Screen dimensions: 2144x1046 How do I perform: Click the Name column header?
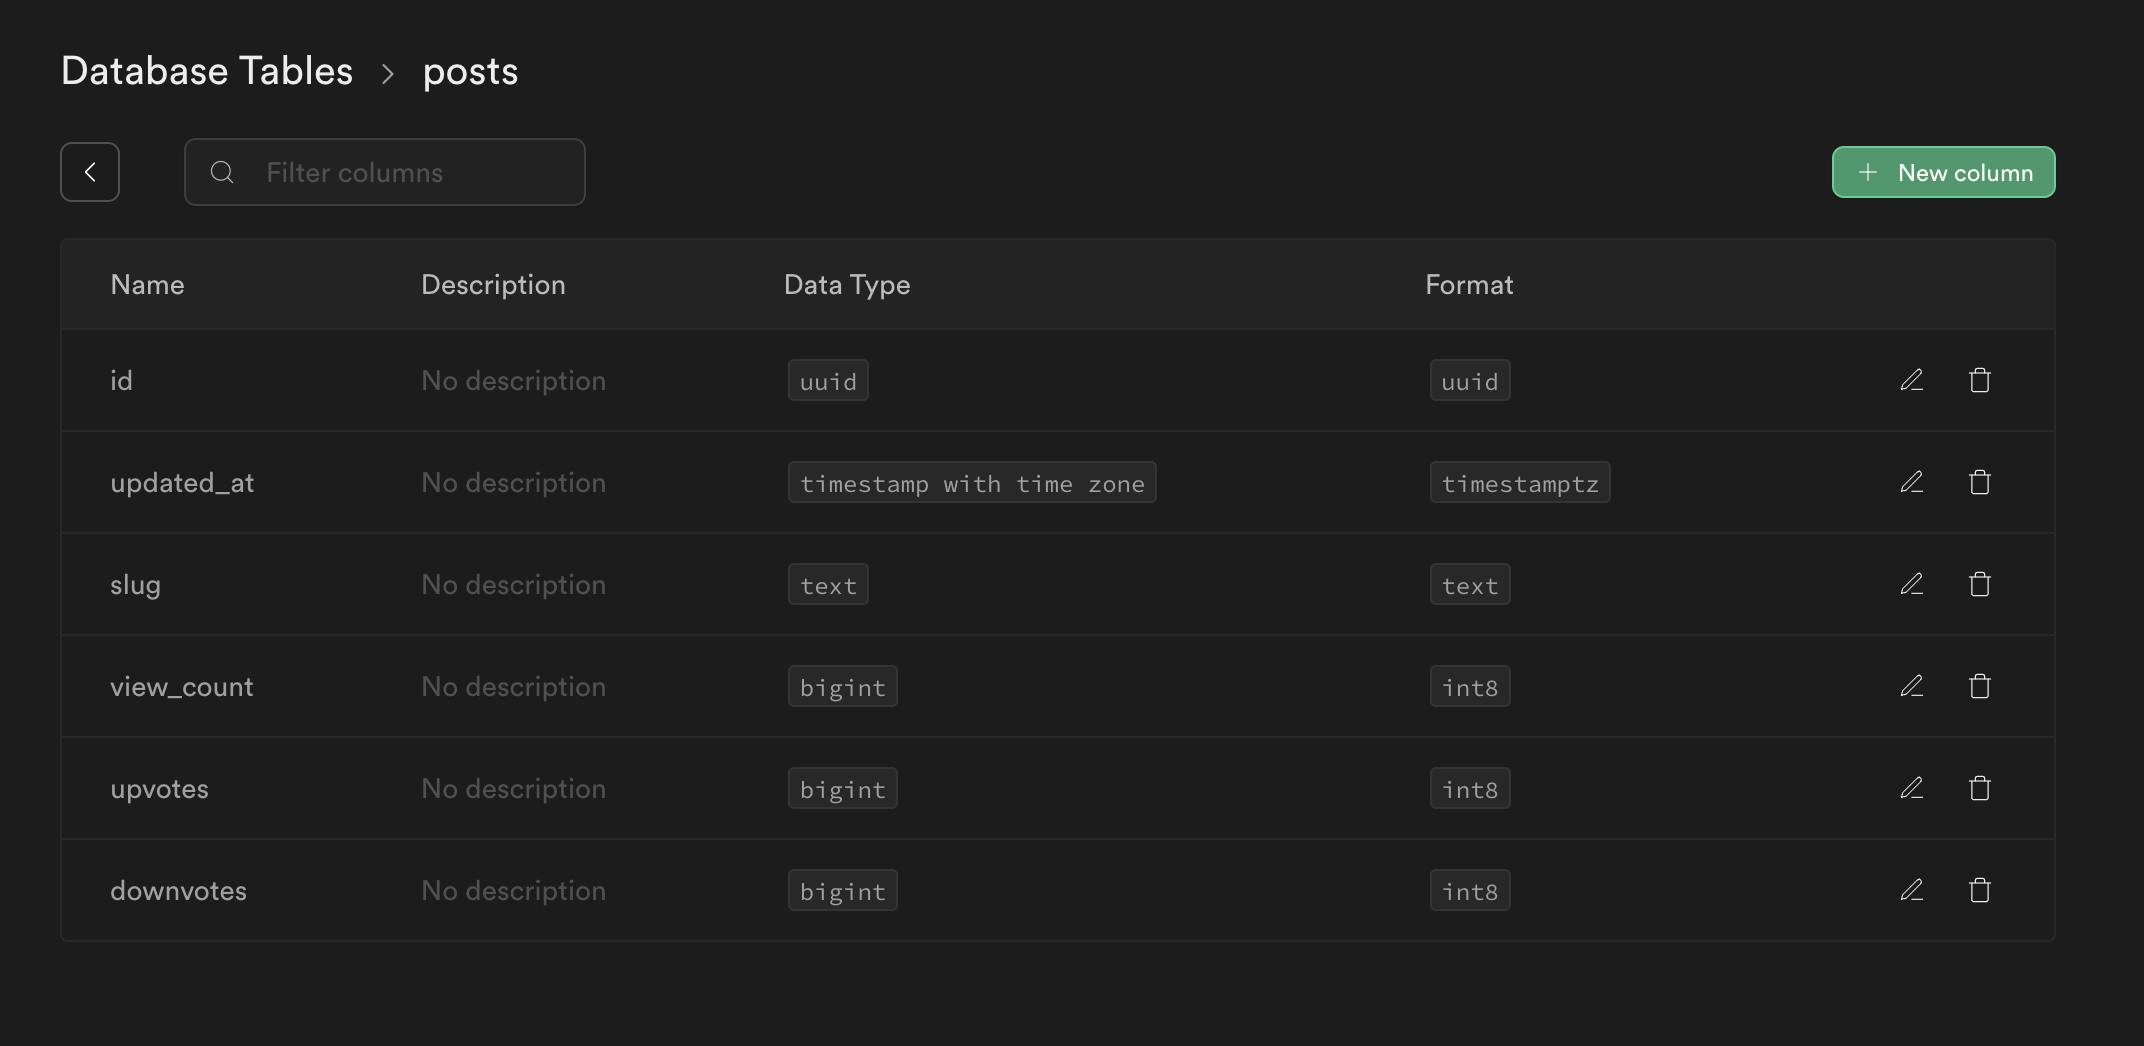(147, 285)
